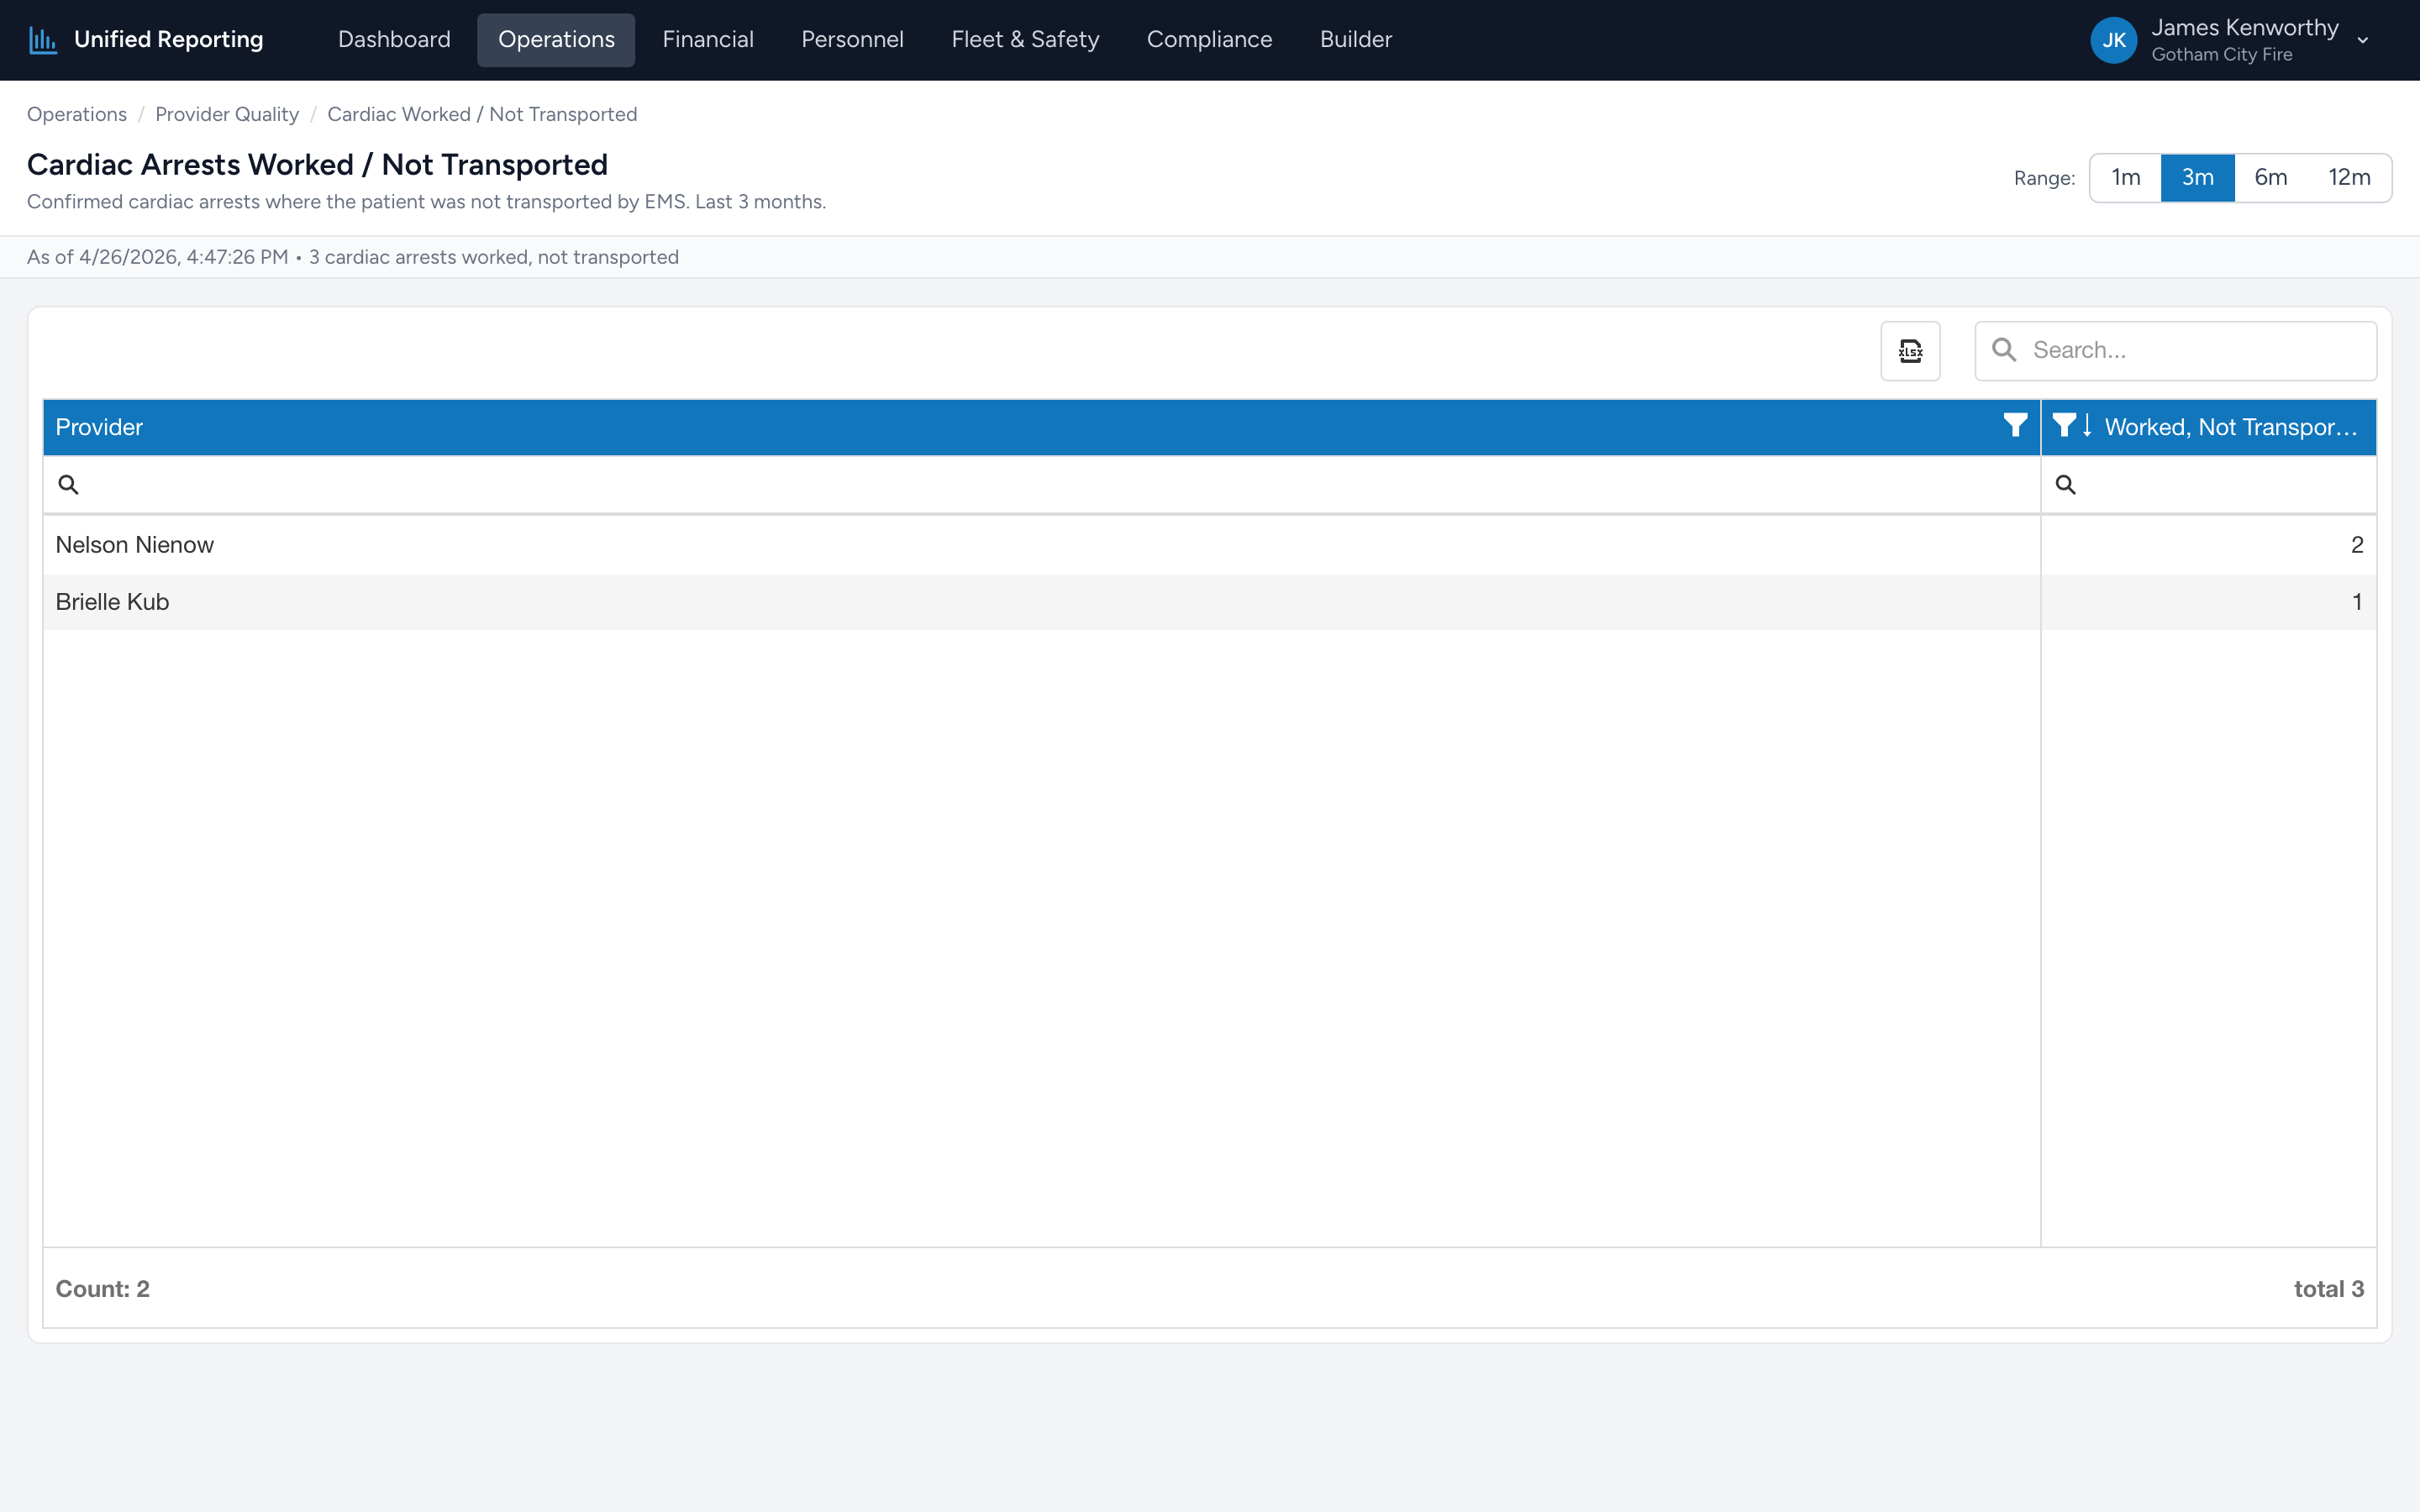Click the James Kenworthy user name
The width and height of the screenshot is (2420, 1512).
coord(2245,28)
